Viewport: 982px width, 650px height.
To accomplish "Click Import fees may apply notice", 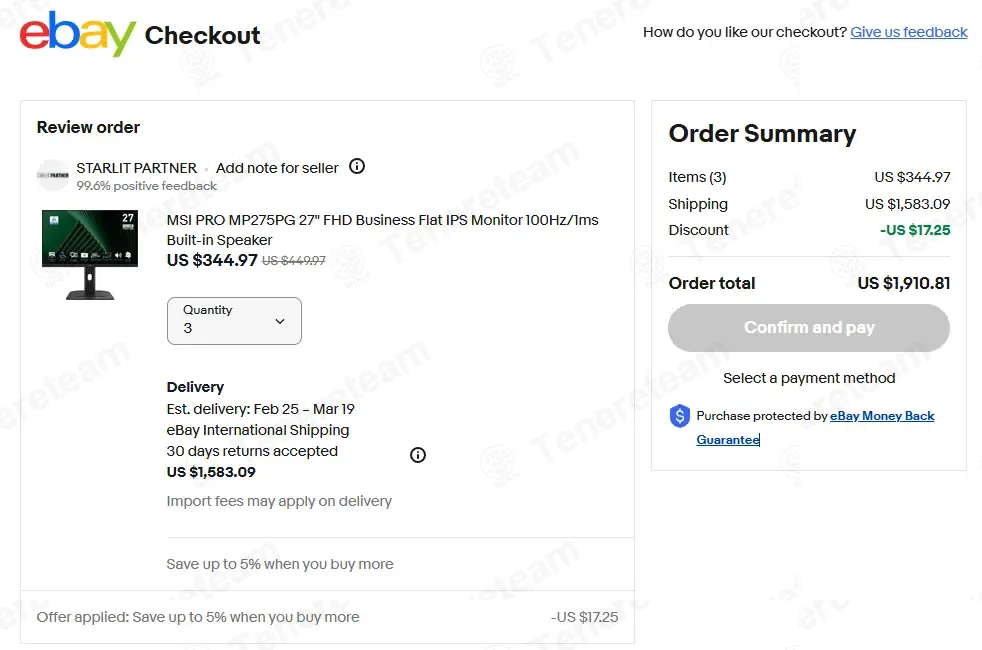I will [279, 501].
